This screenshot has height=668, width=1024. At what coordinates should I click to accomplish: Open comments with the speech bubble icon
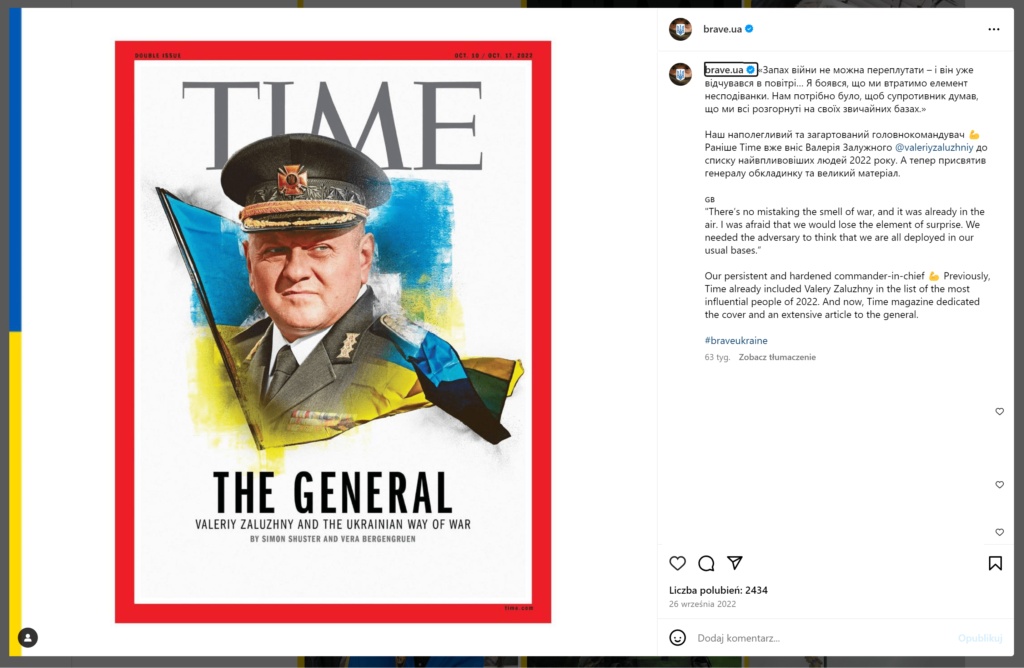(706, 563)
